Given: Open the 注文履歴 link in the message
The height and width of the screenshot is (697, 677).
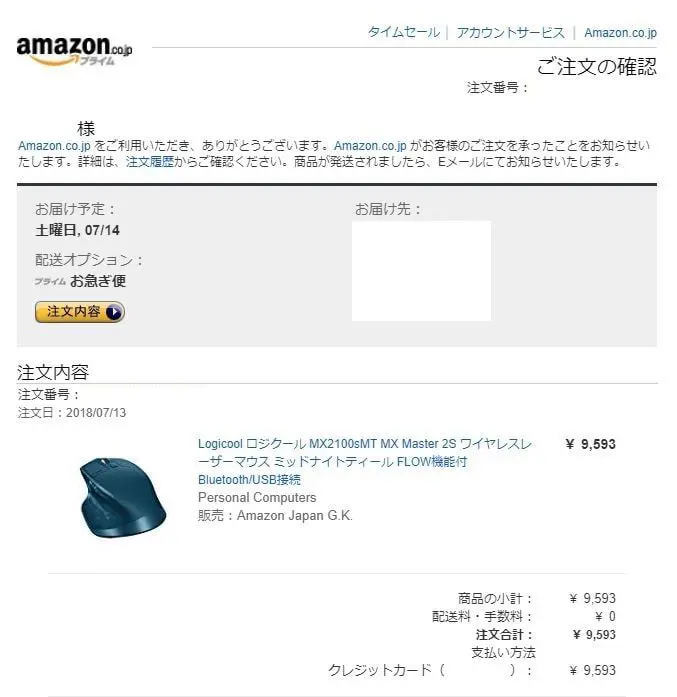Looking at the screenshot, I should [150, 162].
